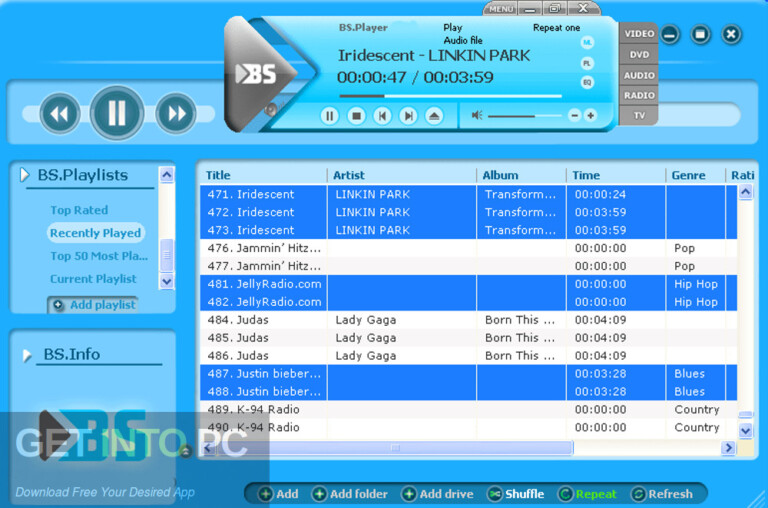Switch to RADIO mode tab
This screenshot has height=508, width=768.
(x=639, y=95)
